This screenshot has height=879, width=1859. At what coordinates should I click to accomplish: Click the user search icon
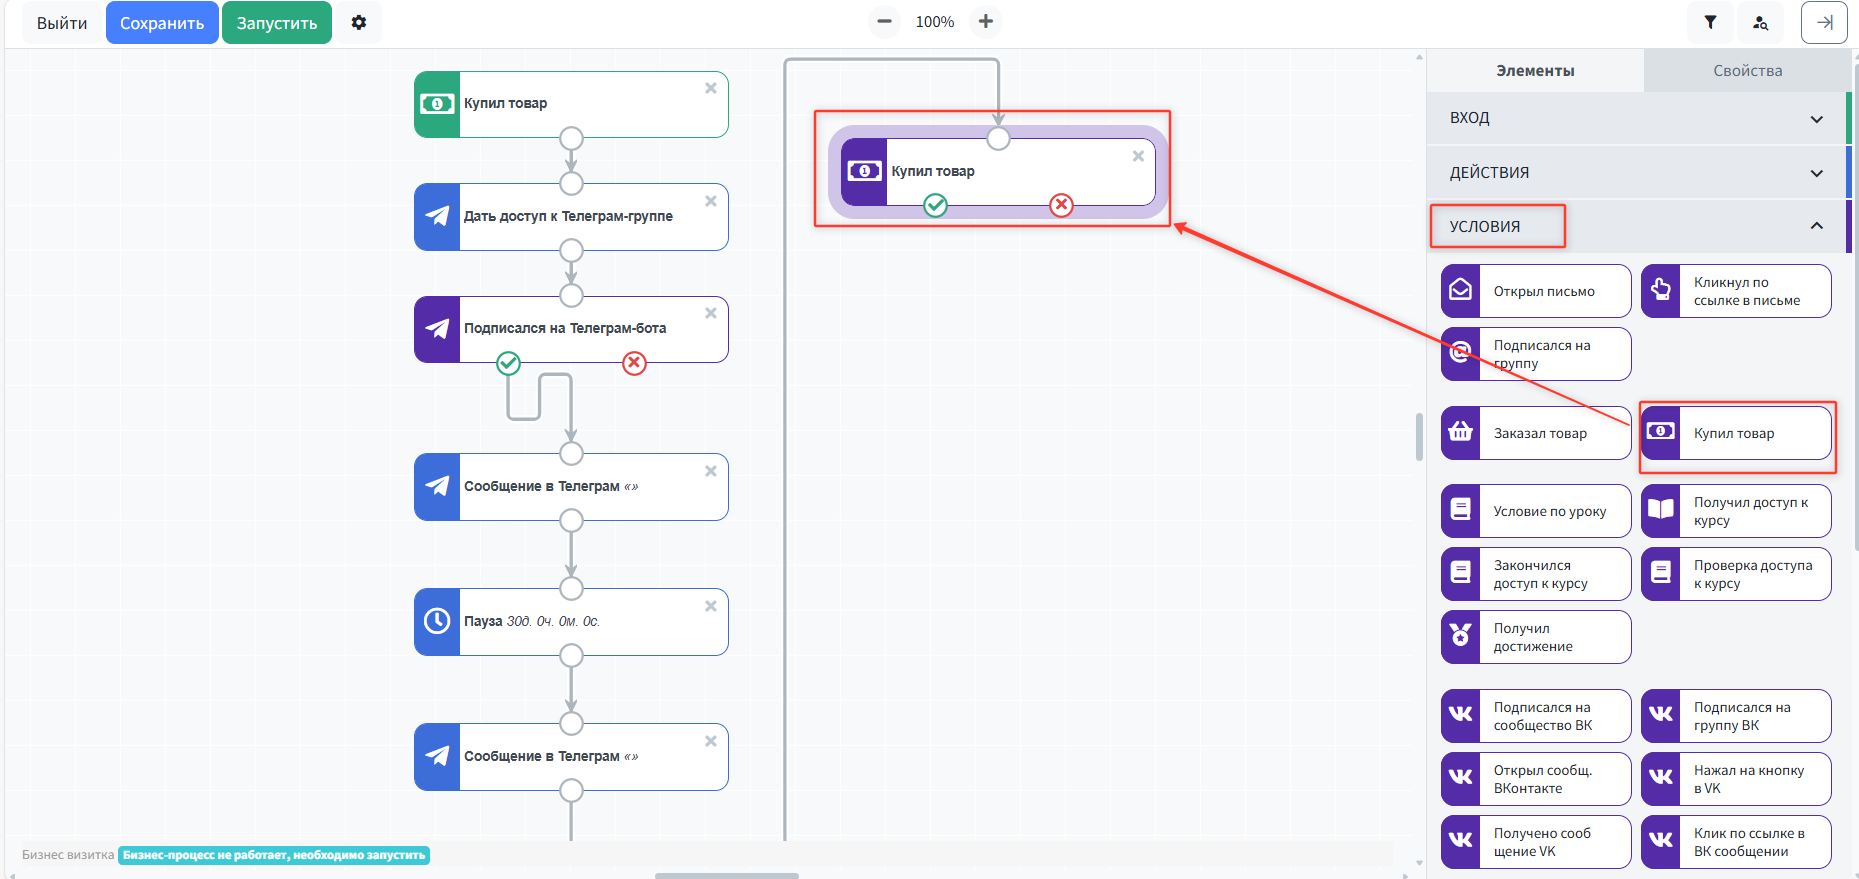click(1760, 22)
